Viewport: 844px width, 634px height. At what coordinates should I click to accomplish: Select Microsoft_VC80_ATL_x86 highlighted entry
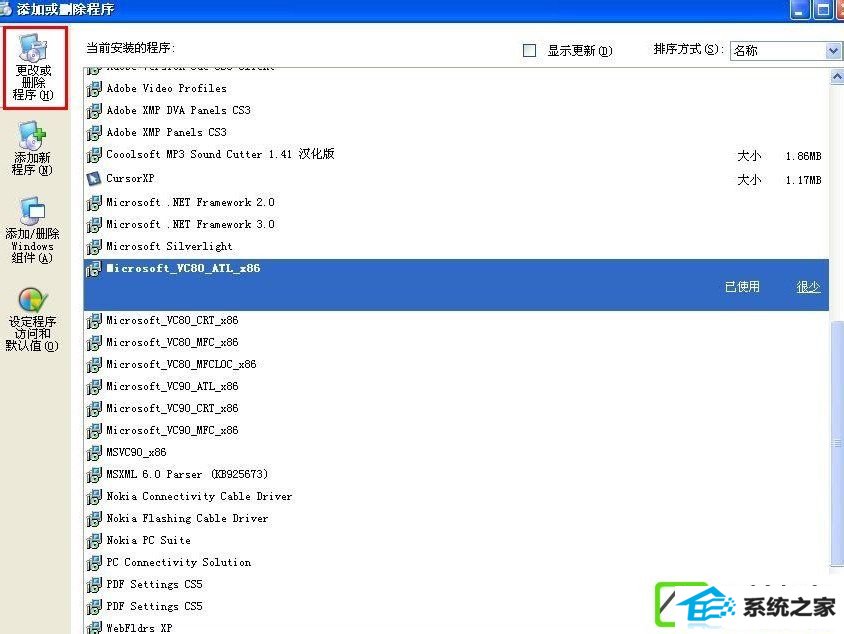coord(456,285)
